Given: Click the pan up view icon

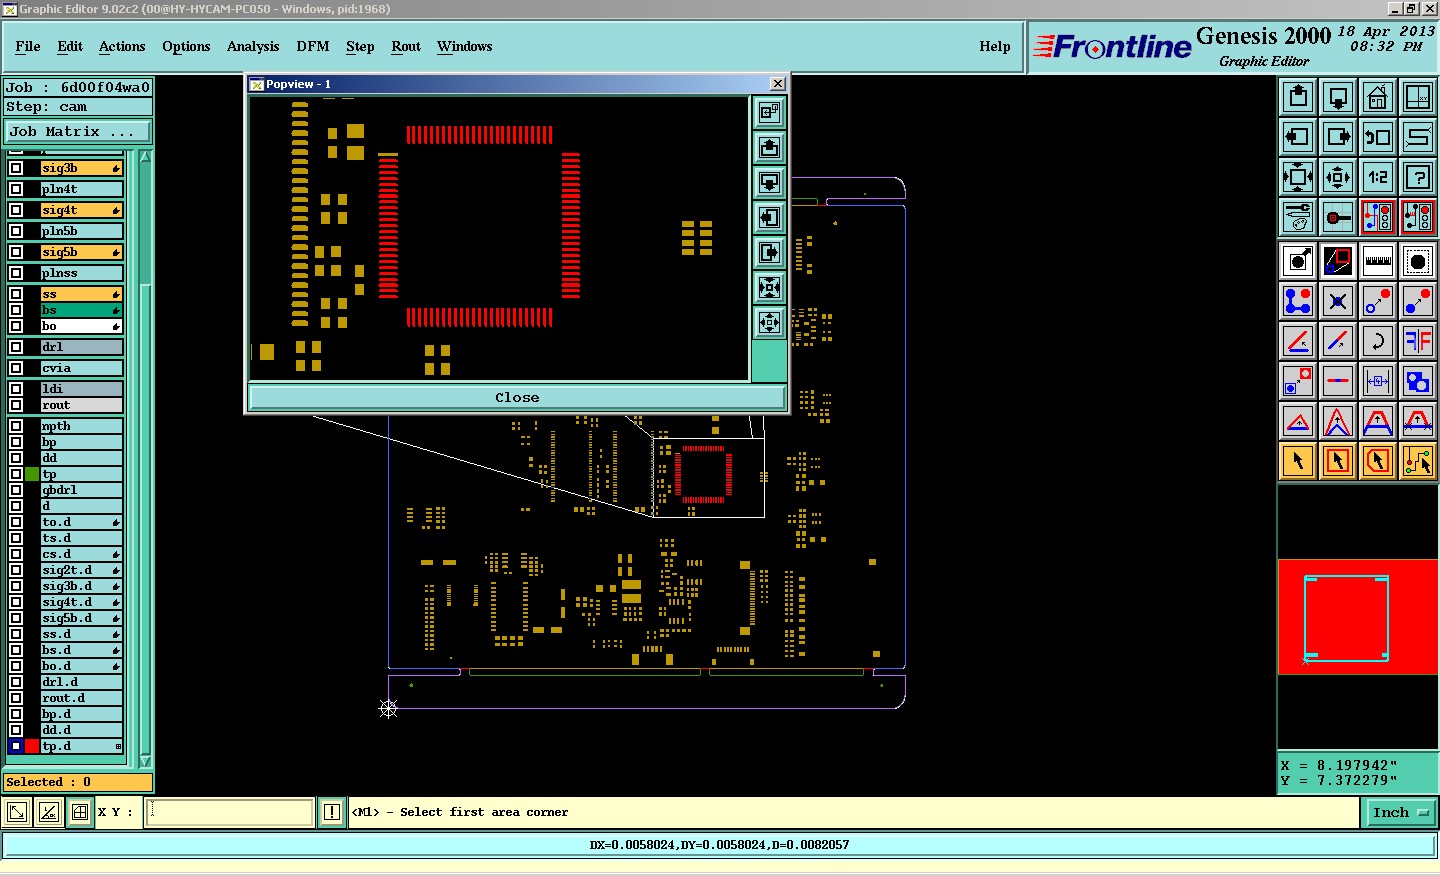Looking at the screenshot, I should [x=1298, y=97].
